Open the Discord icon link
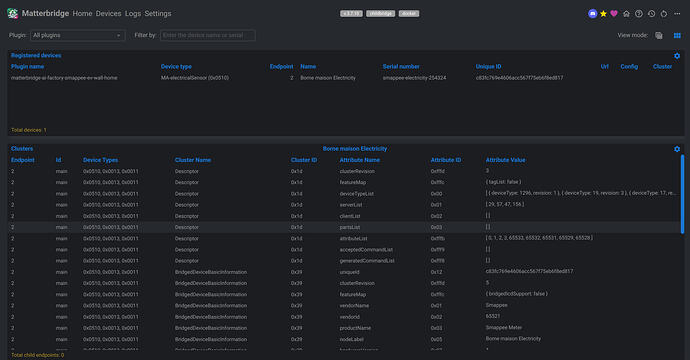The width and height of the screenshot is (690, 360). coord(592,14)
